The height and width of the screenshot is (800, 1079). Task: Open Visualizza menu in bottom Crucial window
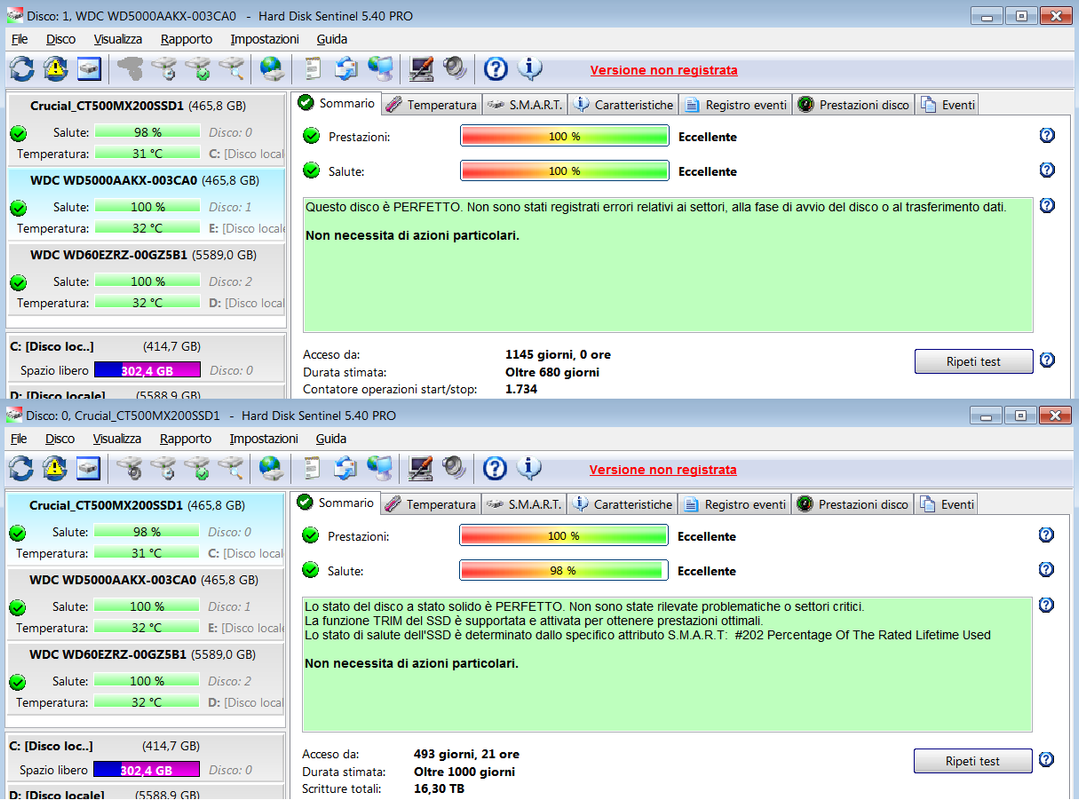[117, 439]
